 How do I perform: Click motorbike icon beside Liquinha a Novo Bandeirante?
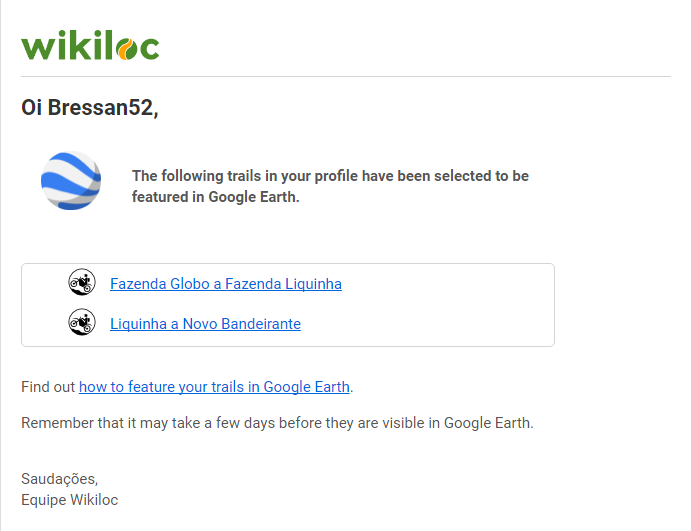(82, 322)
